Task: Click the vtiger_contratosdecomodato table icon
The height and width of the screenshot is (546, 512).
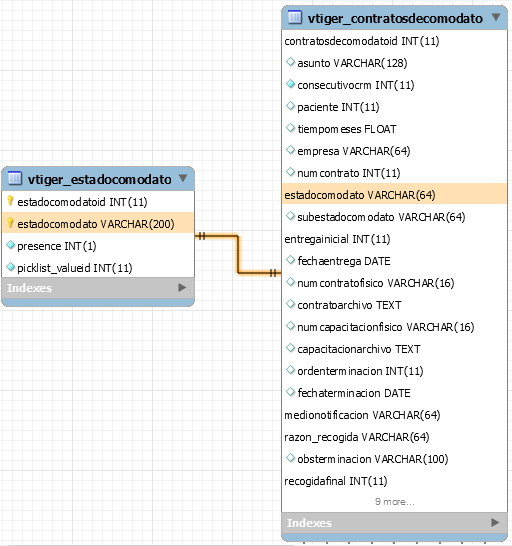Action: pyautogui.click(x=295, y=17)
